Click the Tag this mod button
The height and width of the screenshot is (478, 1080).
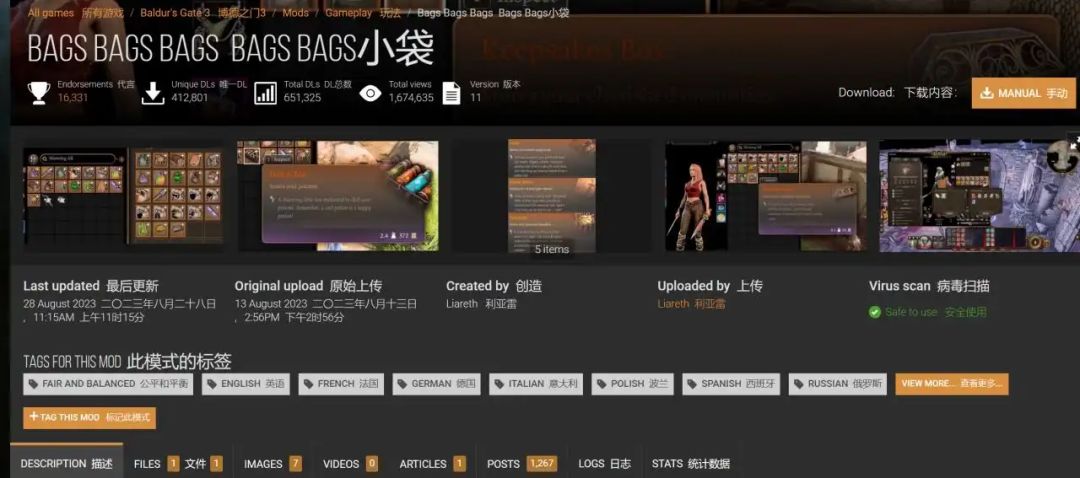pyautogui.click(x=90, y=417)
